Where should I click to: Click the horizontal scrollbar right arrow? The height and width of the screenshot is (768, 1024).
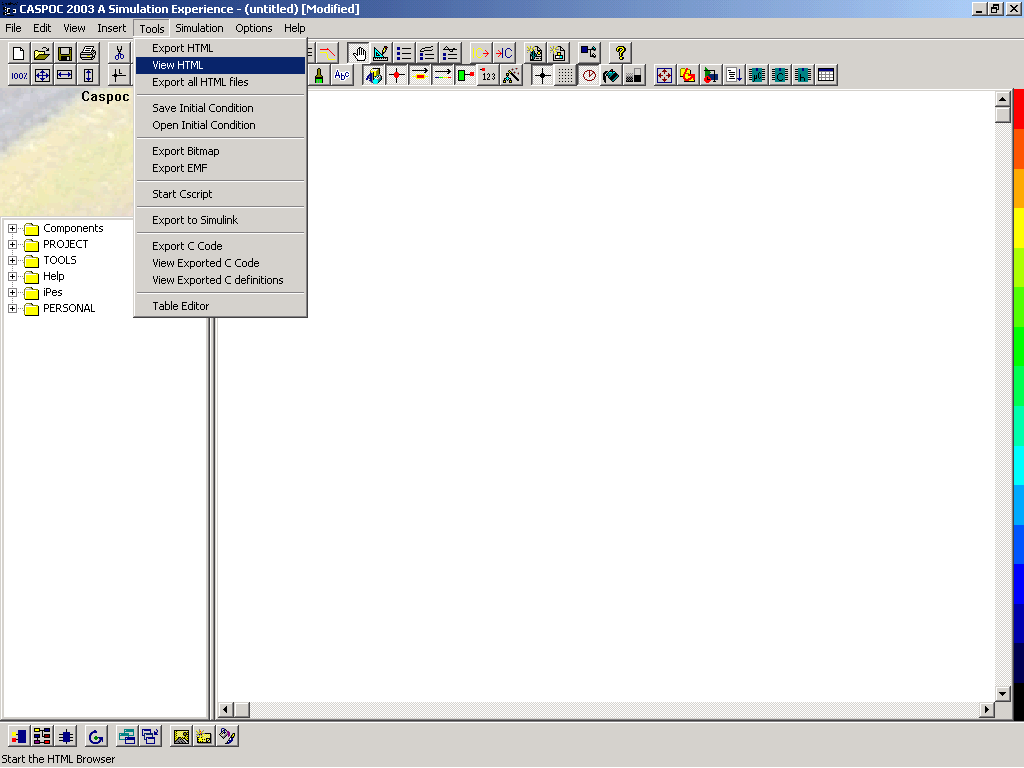[x=987, y=709]
